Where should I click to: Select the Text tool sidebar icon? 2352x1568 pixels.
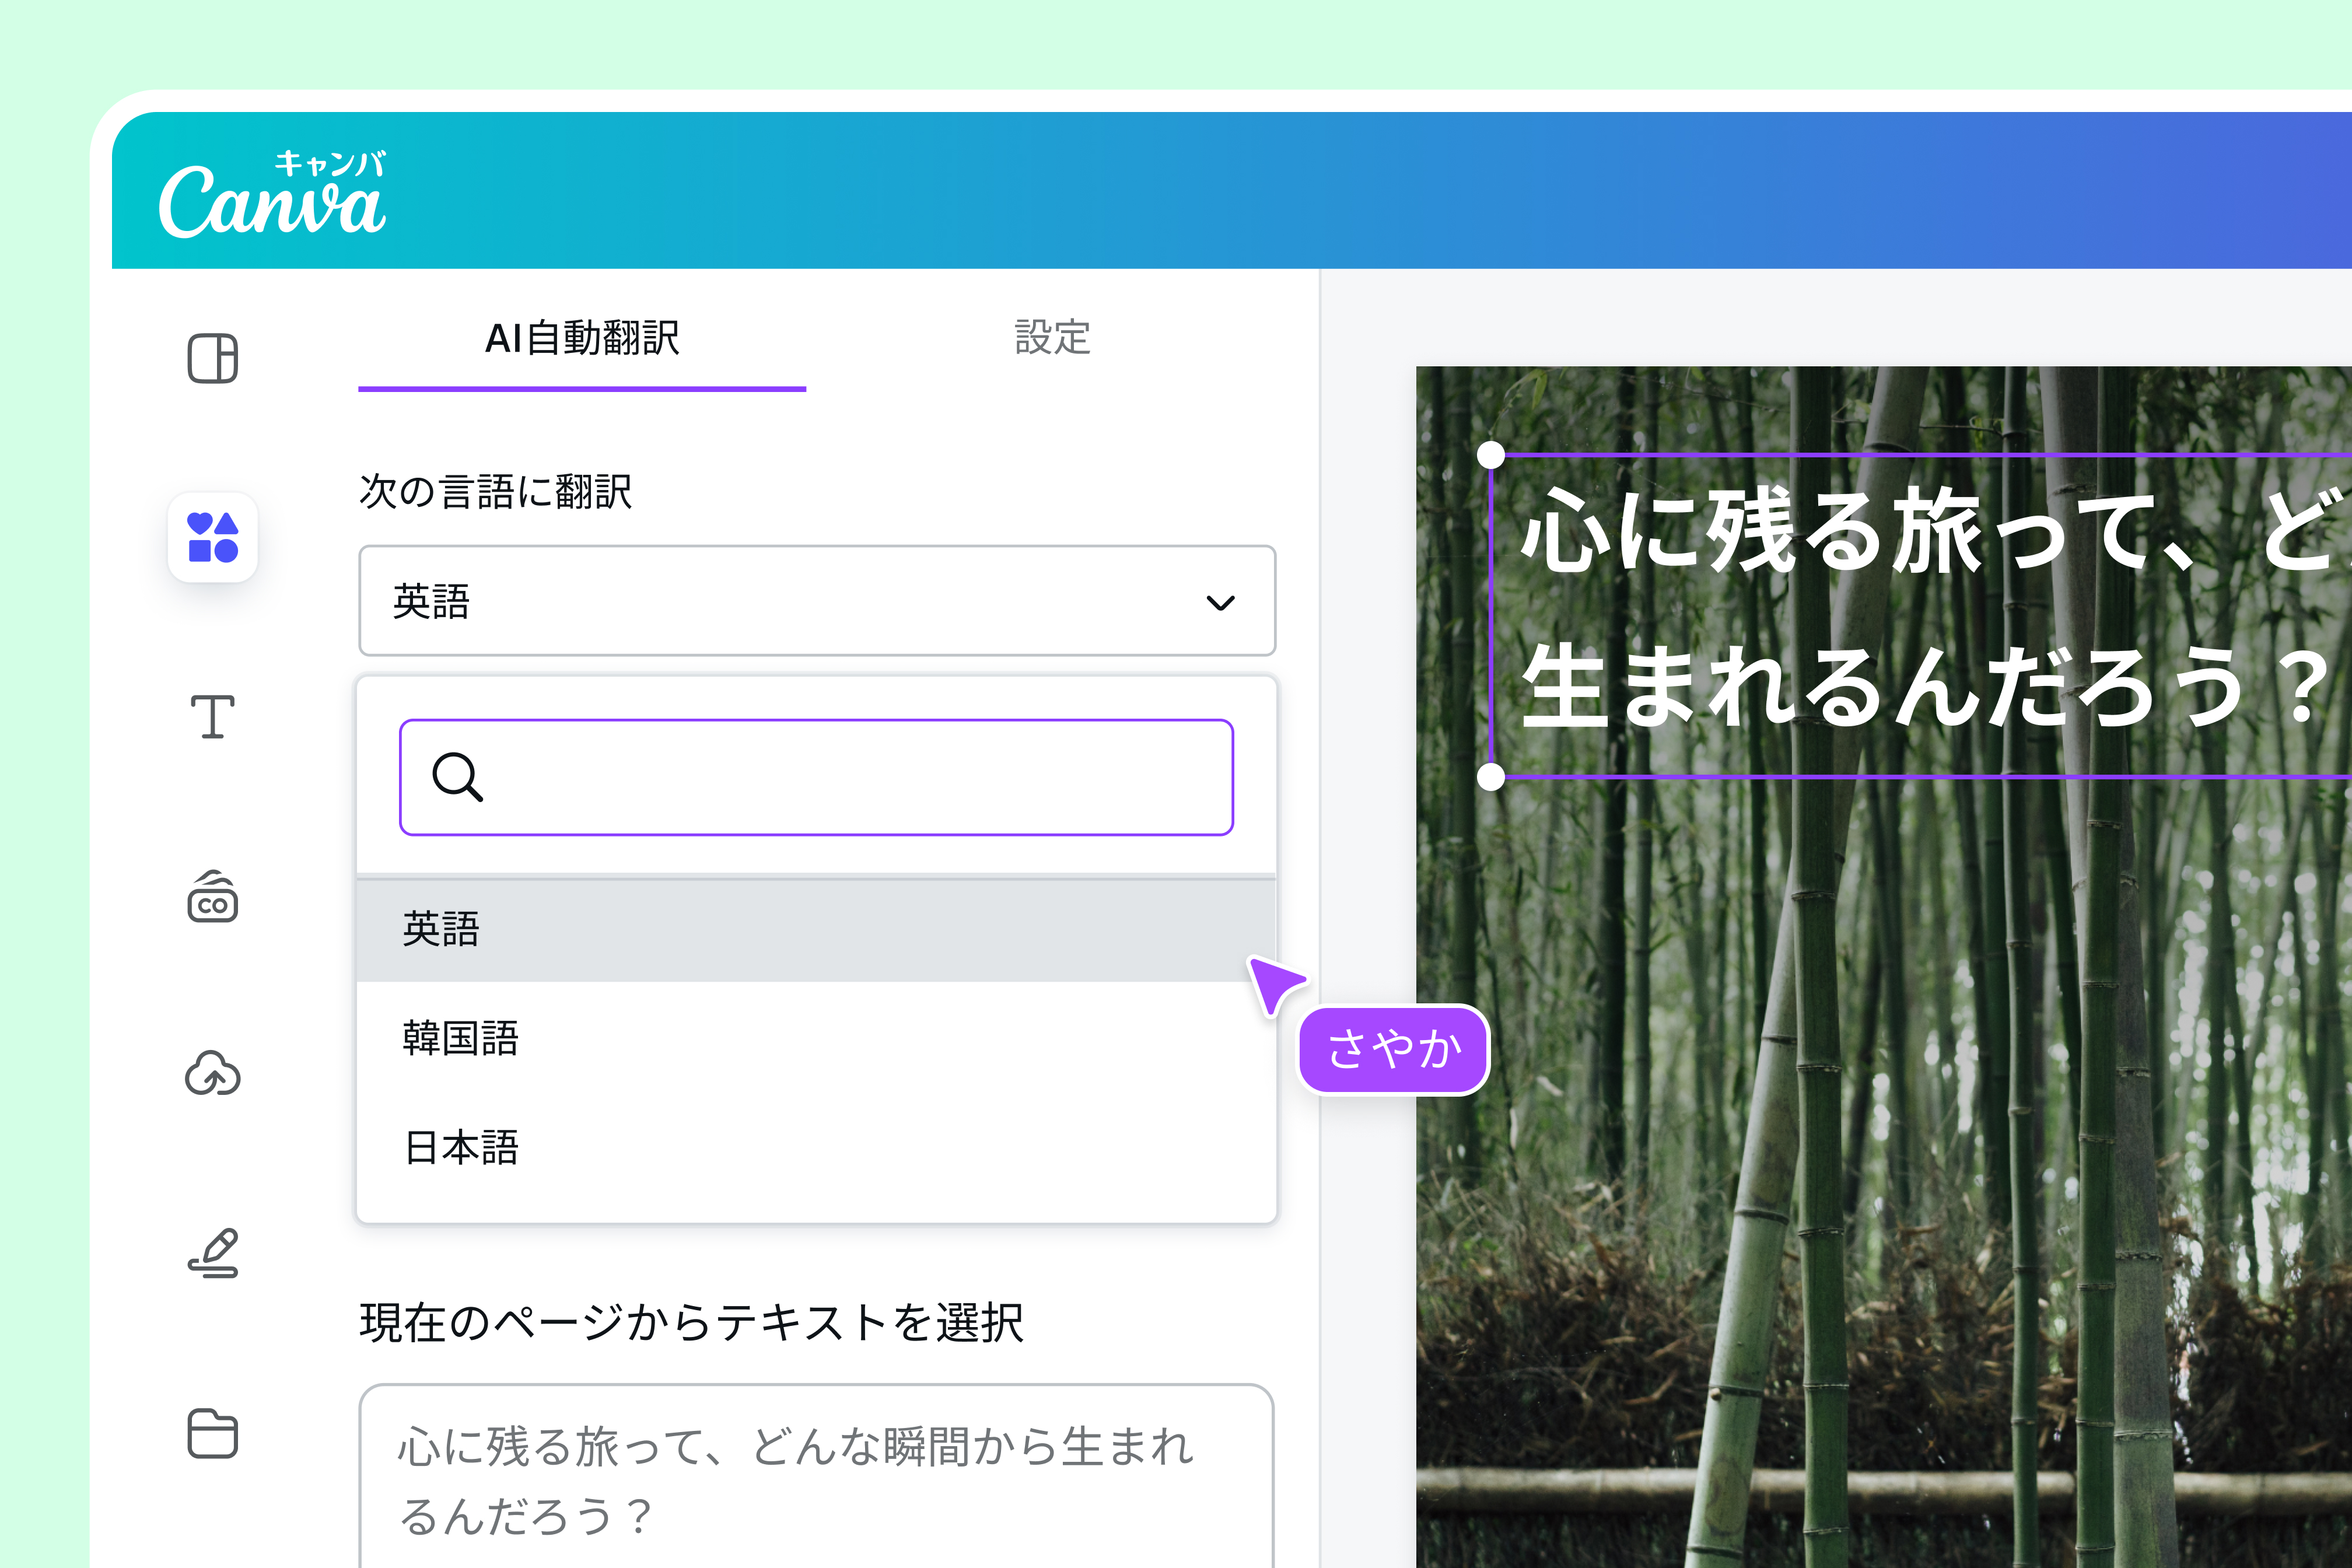click(x=213, y=716)
